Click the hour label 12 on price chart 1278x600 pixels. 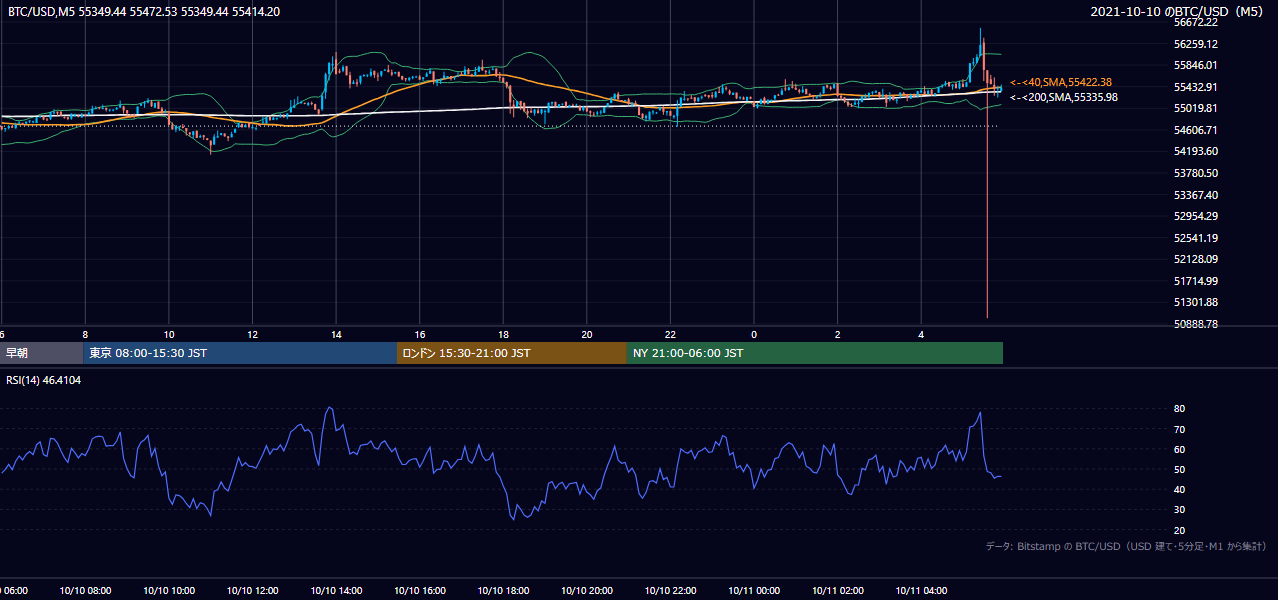(253, 335)
